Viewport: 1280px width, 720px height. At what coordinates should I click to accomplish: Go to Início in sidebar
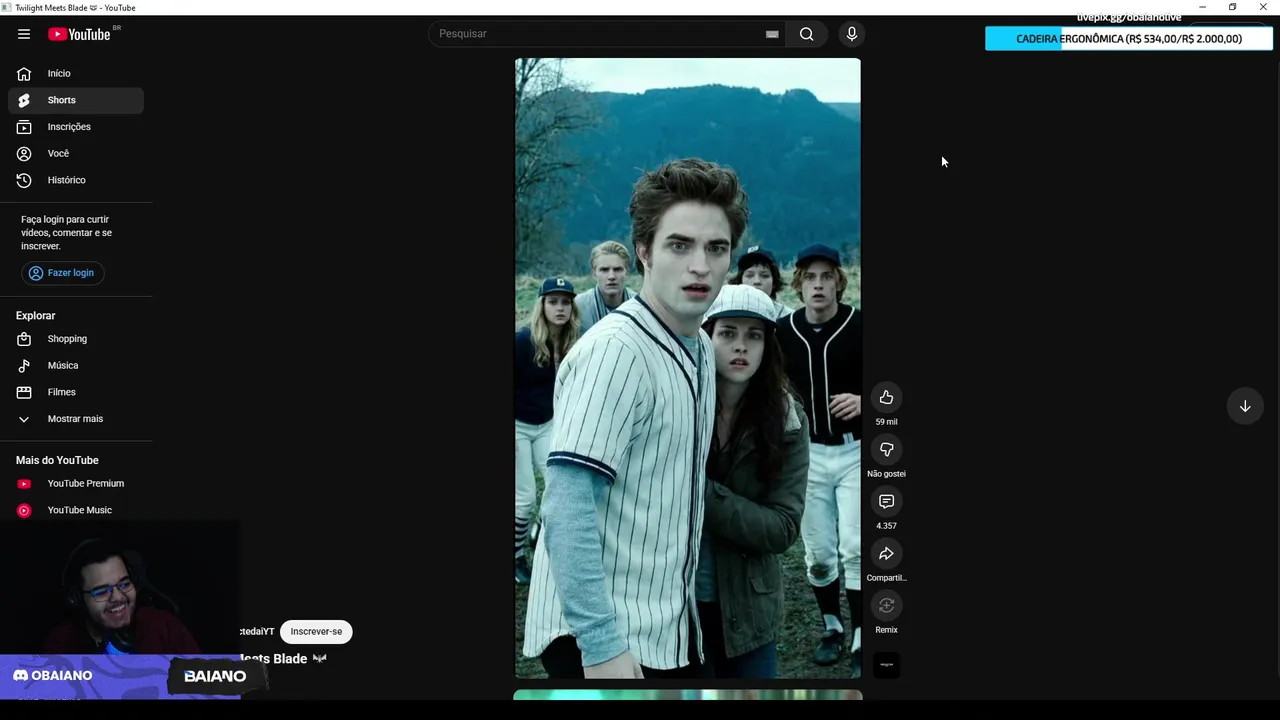click(x=76, y=73)
